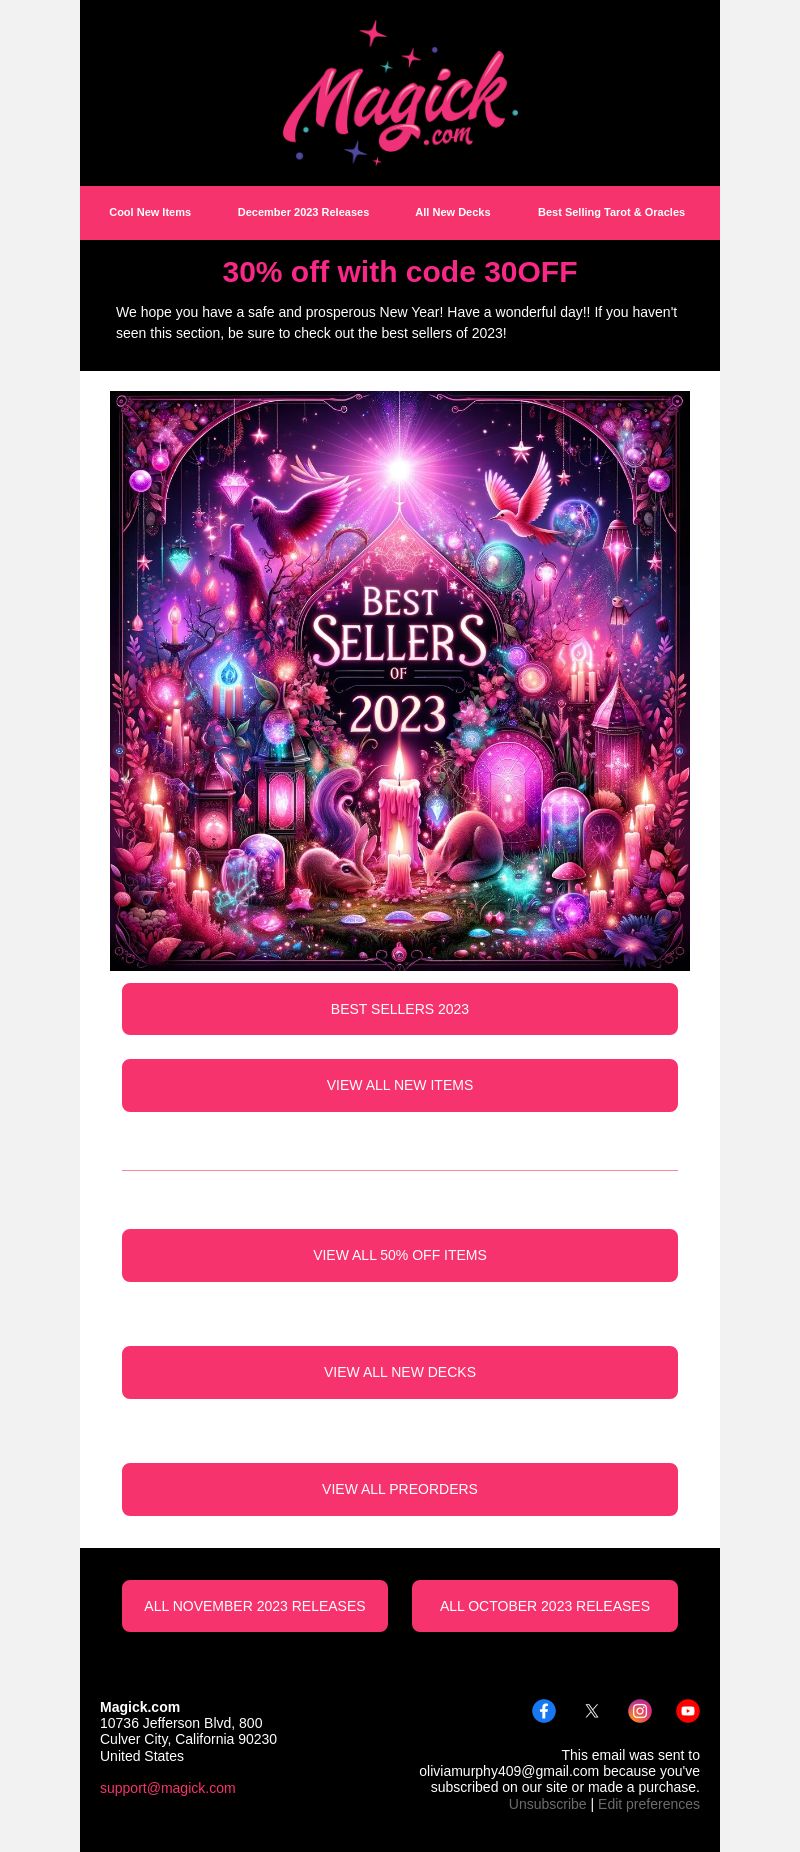Select All New Decks in navigation

pos(453,212)
